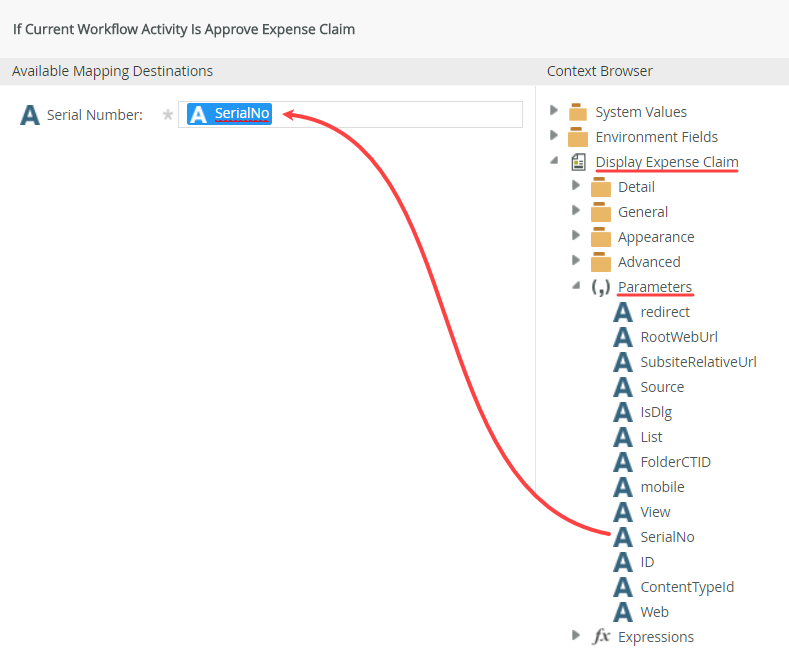This screenshot has height=649, width=789.
Task: Click the text icon beside Source
Action: point(622,387)
